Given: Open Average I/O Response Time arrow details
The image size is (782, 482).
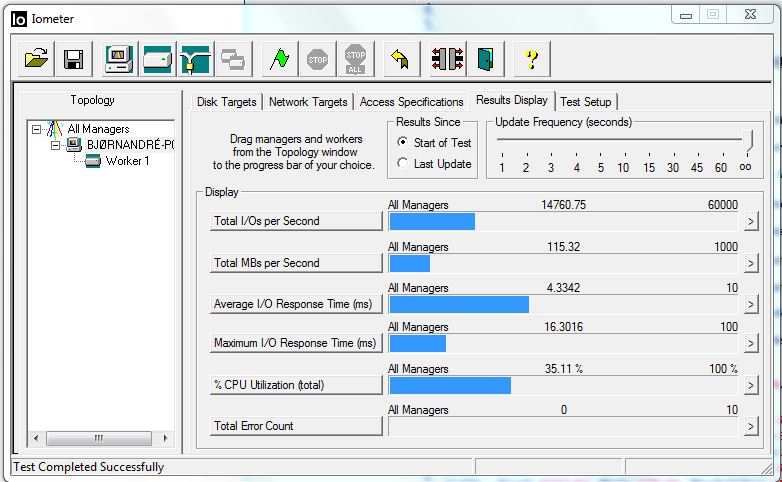Looking at the screenshot, I should [x=751, y=304].
